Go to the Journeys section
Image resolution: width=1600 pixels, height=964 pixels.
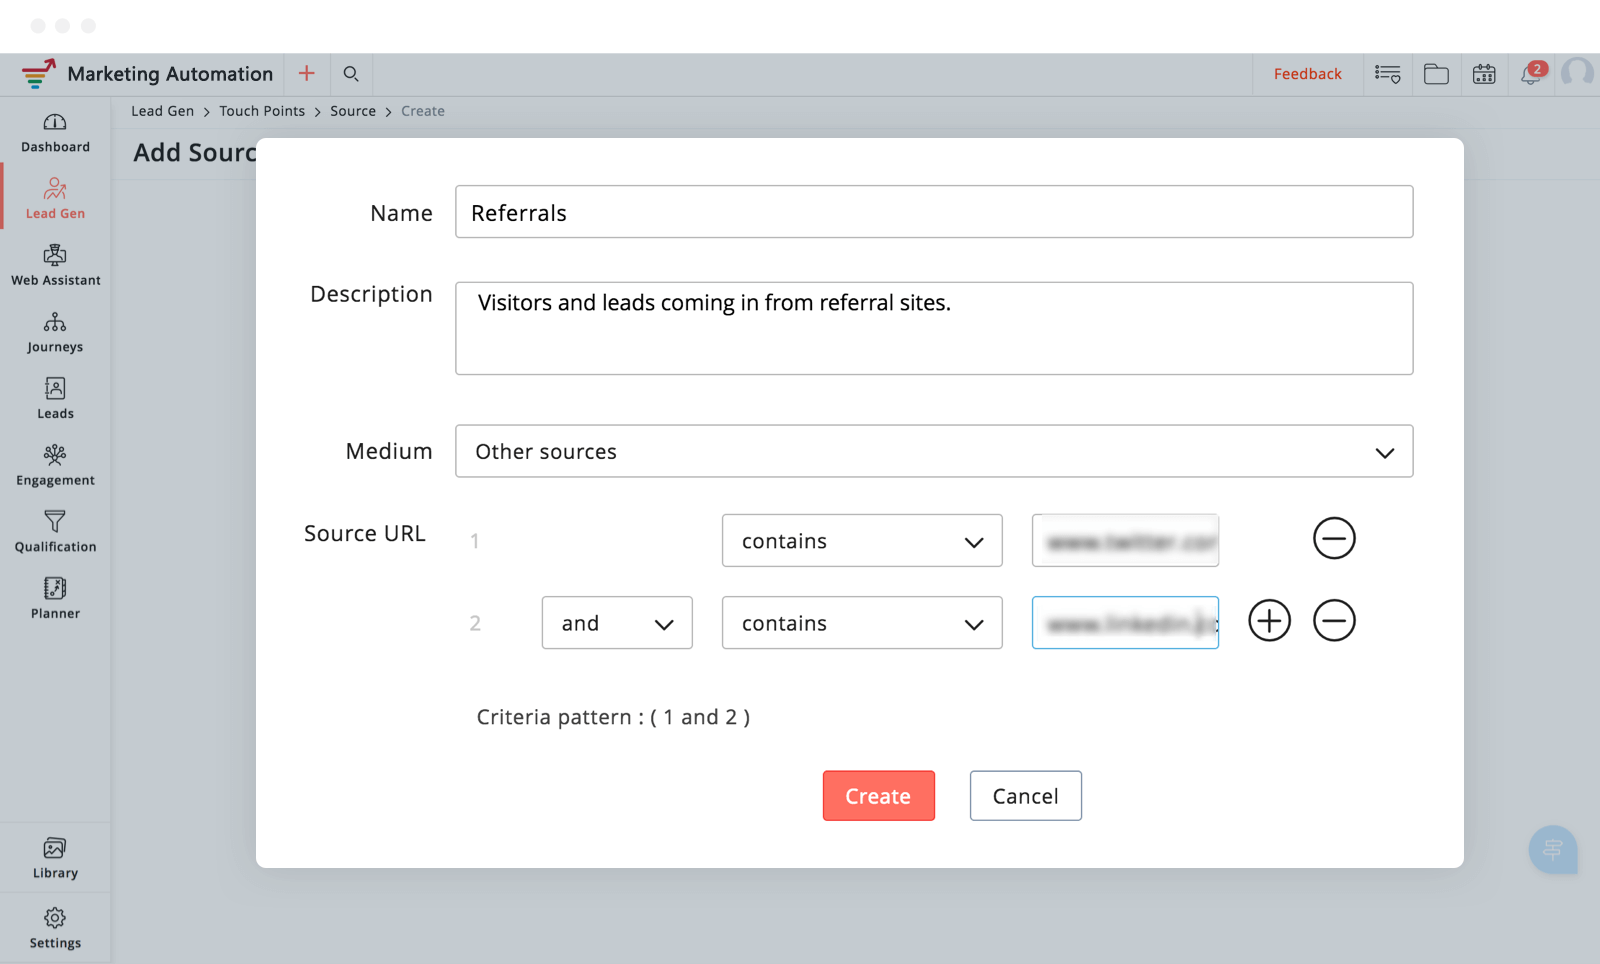point(55,333)
